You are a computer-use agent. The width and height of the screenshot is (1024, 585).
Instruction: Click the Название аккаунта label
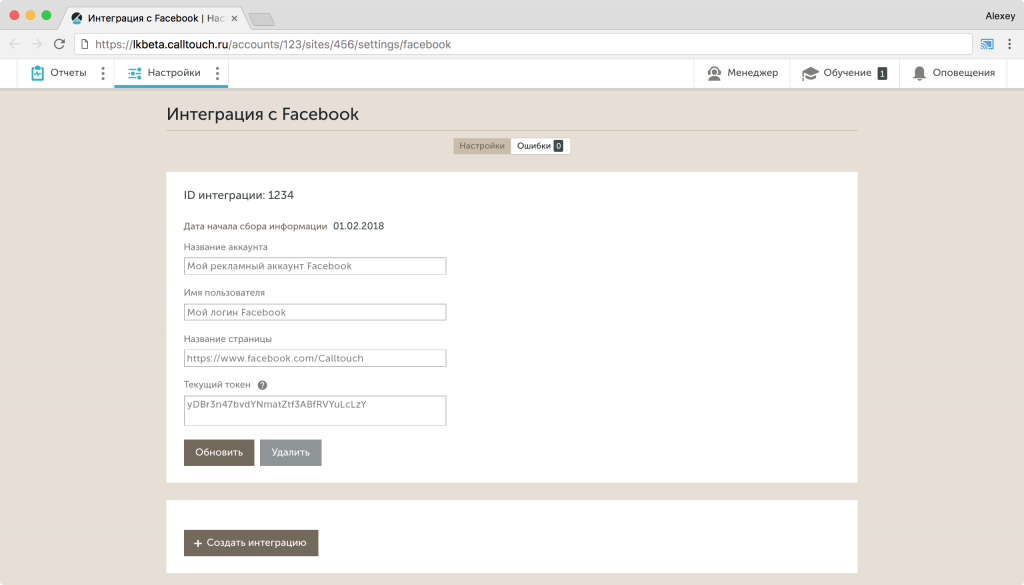coord(225,247)
